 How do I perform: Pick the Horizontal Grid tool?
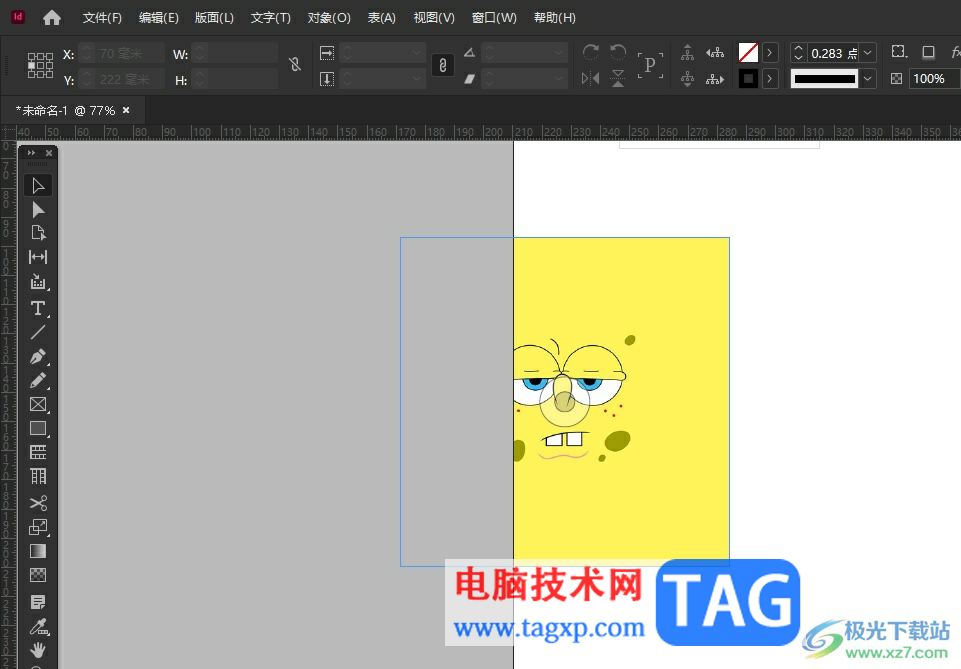pos(38,452)
